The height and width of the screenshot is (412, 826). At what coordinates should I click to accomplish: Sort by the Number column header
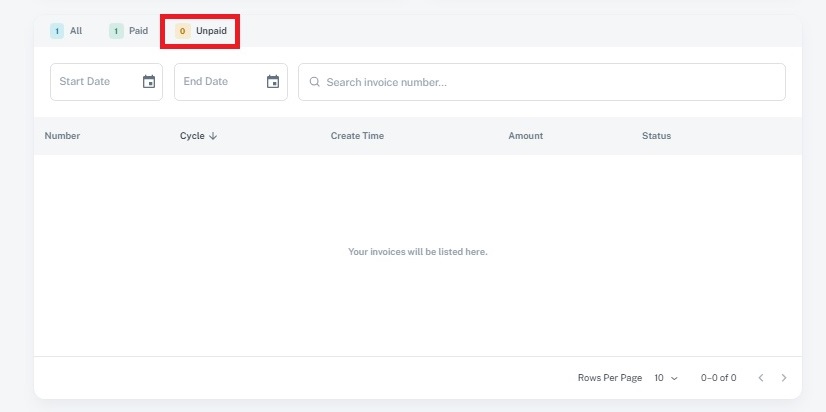click(x=62, y=136)
